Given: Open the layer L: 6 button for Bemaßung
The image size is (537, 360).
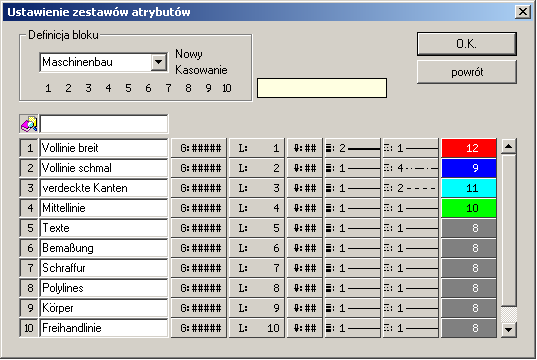Looking at the screenshot, I should (257, 248).
